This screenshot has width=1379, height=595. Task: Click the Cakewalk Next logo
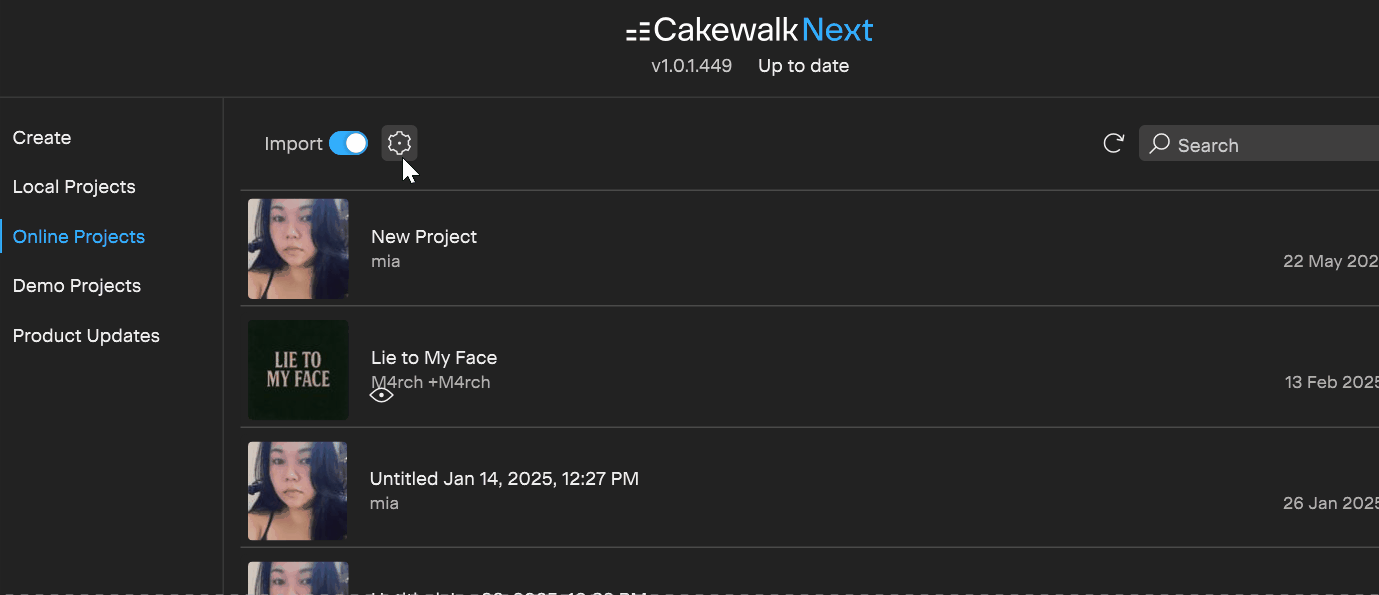(x=750, y=31)
